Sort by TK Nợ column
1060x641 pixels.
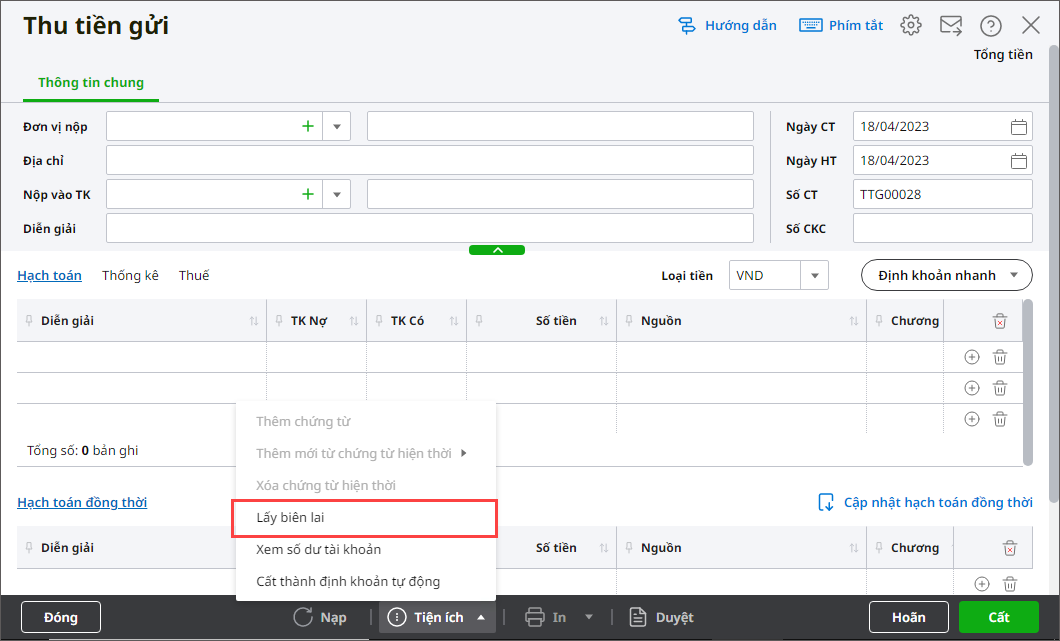click(354, 321)
